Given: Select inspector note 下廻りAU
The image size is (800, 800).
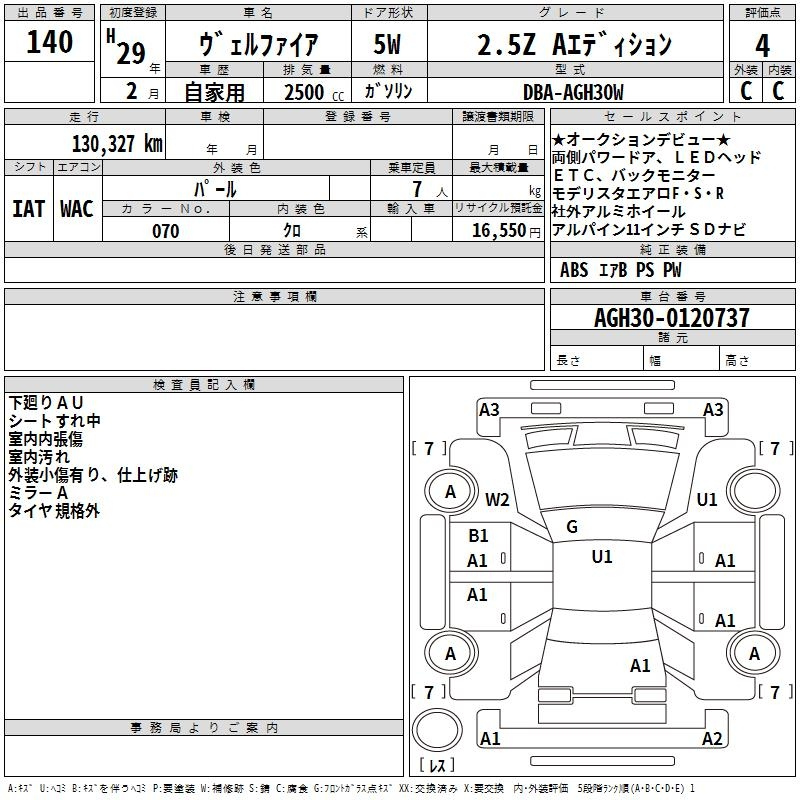Looking at the screenshot, I should 46,403.
